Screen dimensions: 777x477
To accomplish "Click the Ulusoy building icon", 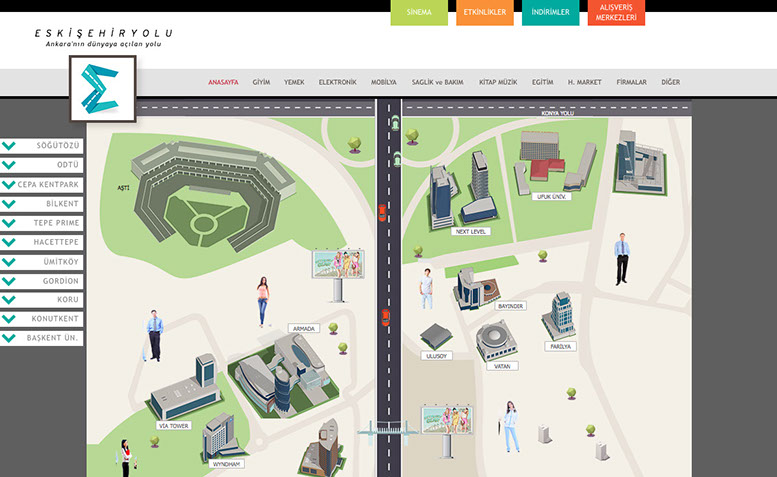I will (436, 336).
